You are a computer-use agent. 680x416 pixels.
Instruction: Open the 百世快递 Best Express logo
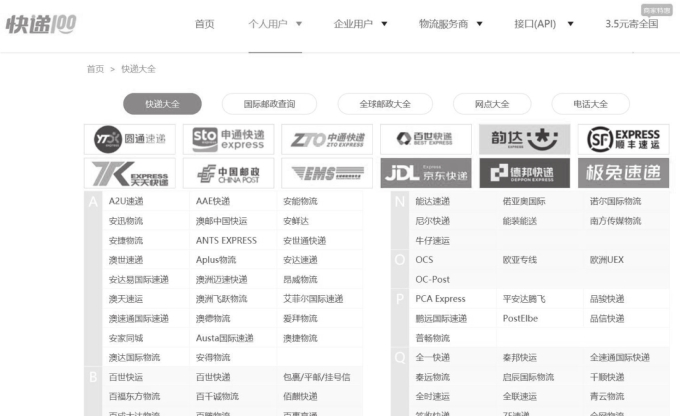coord(426,139)
